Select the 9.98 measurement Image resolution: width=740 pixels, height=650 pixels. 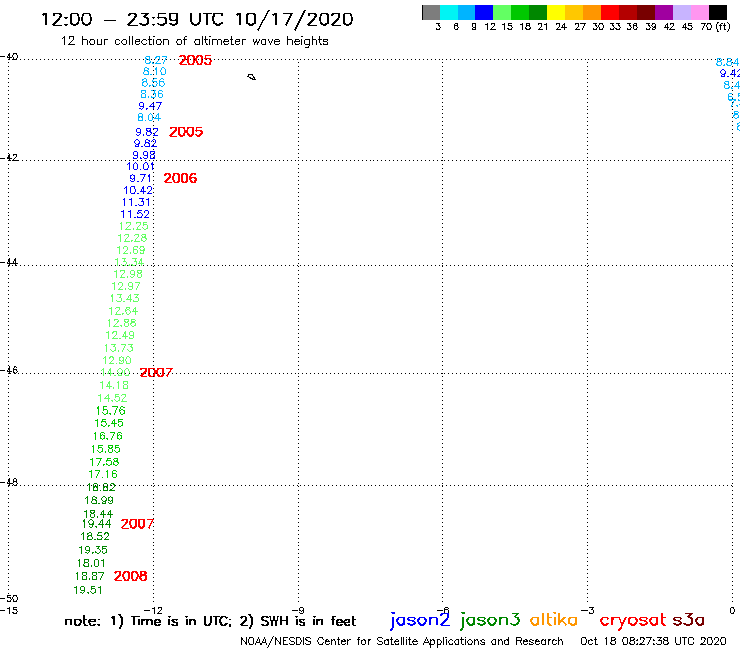coord(144,155)
